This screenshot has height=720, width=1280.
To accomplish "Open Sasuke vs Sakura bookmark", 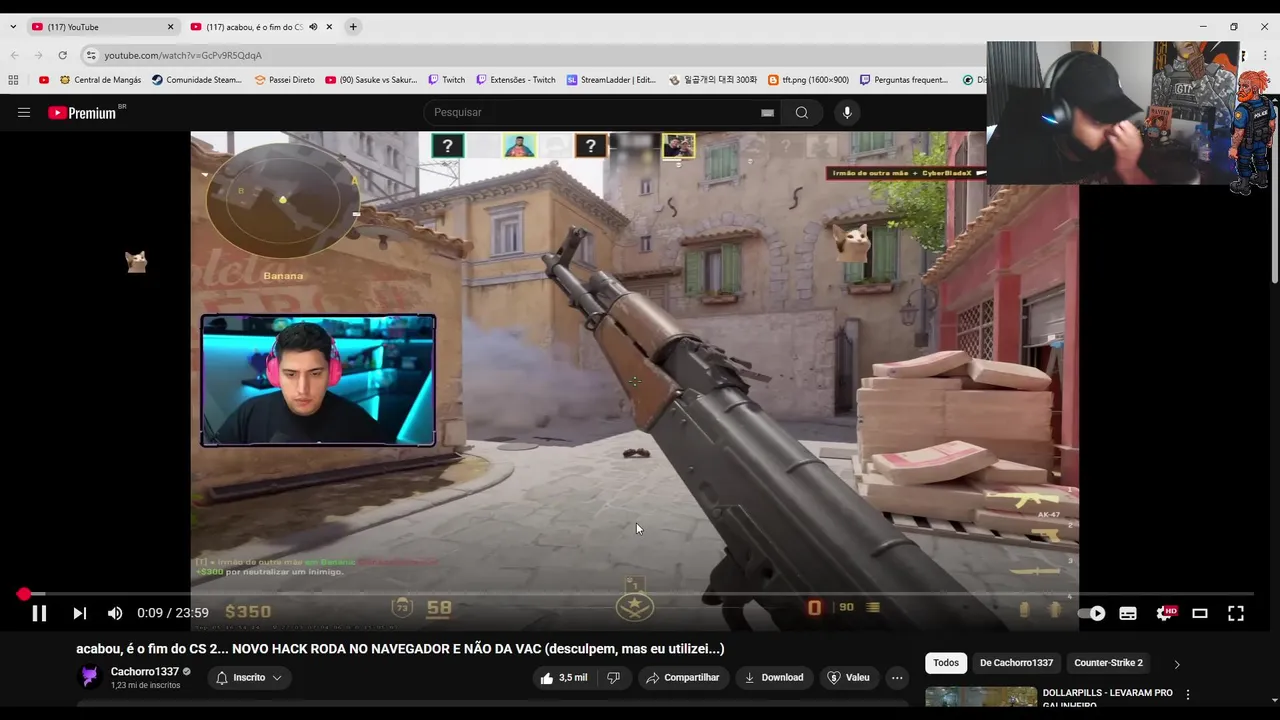I will [371, 80].
